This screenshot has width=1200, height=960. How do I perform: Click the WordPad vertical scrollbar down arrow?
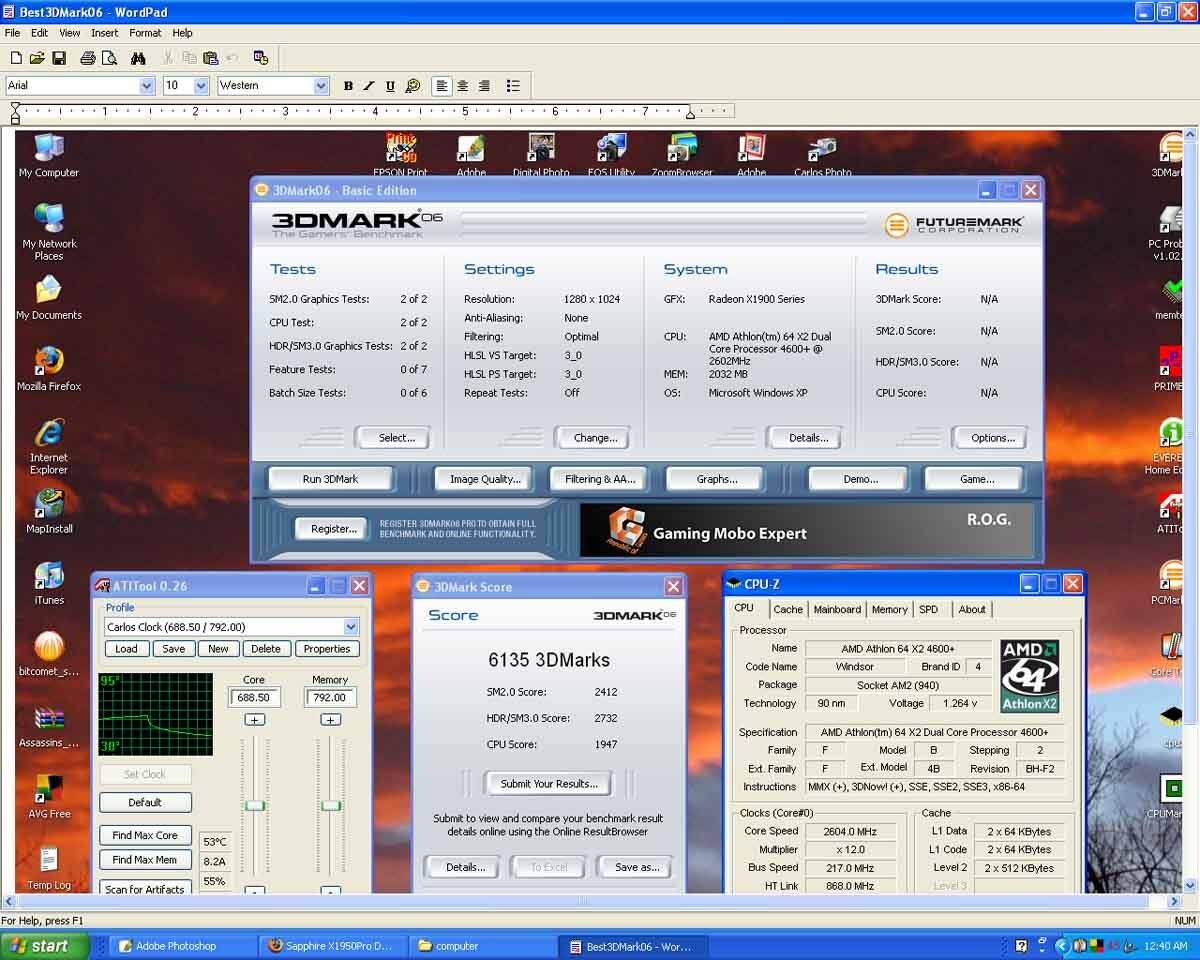pyautogui.click(x=1190, y=886)
